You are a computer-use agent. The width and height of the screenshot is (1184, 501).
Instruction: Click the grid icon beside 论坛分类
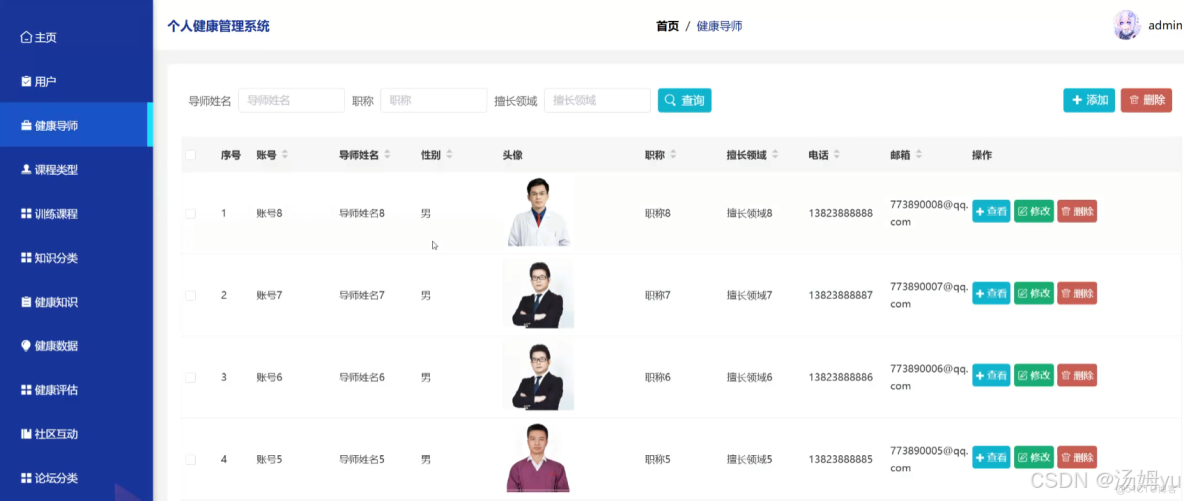pos(26,478)
